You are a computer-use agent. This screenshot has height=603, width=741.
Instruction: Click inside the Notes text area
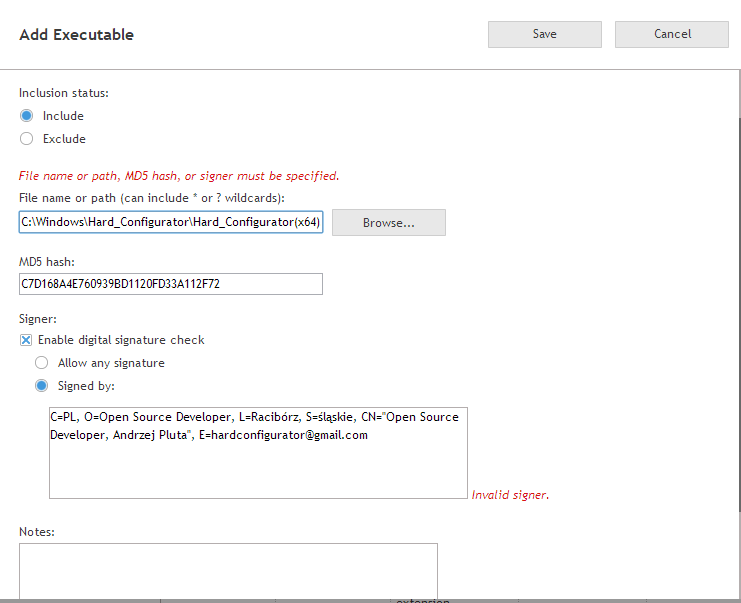[x=228, y=571]
